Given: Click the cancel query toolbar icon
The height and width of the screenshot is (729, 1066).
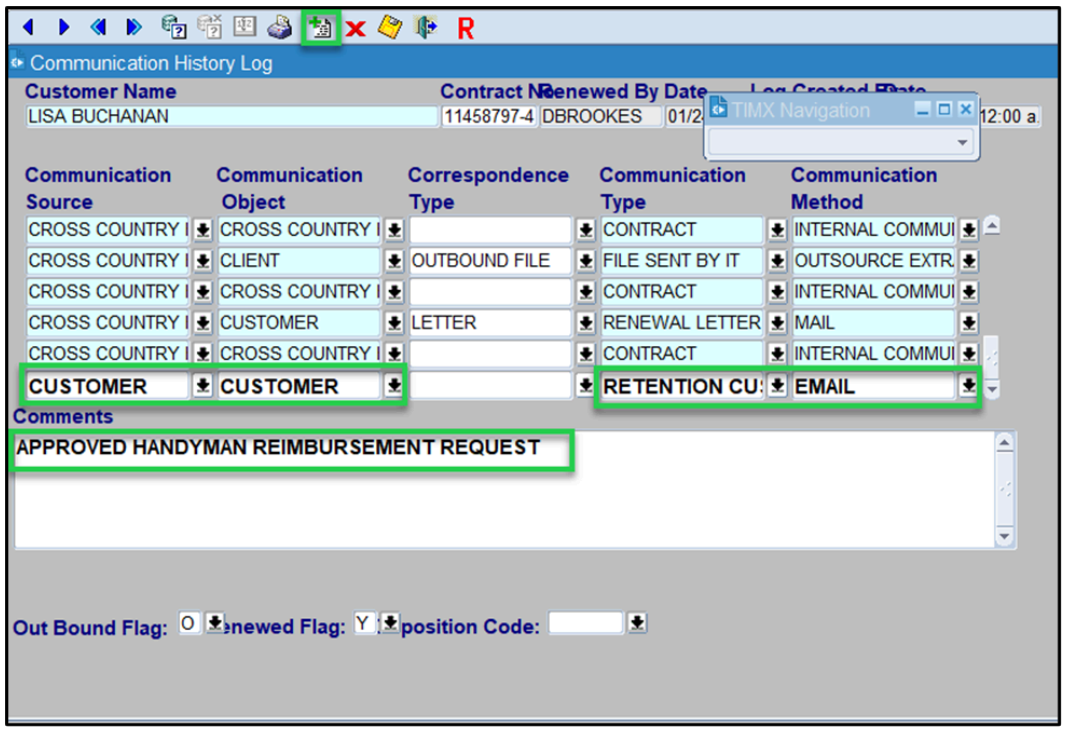Looking at the screenshot, I should (209, 27).
